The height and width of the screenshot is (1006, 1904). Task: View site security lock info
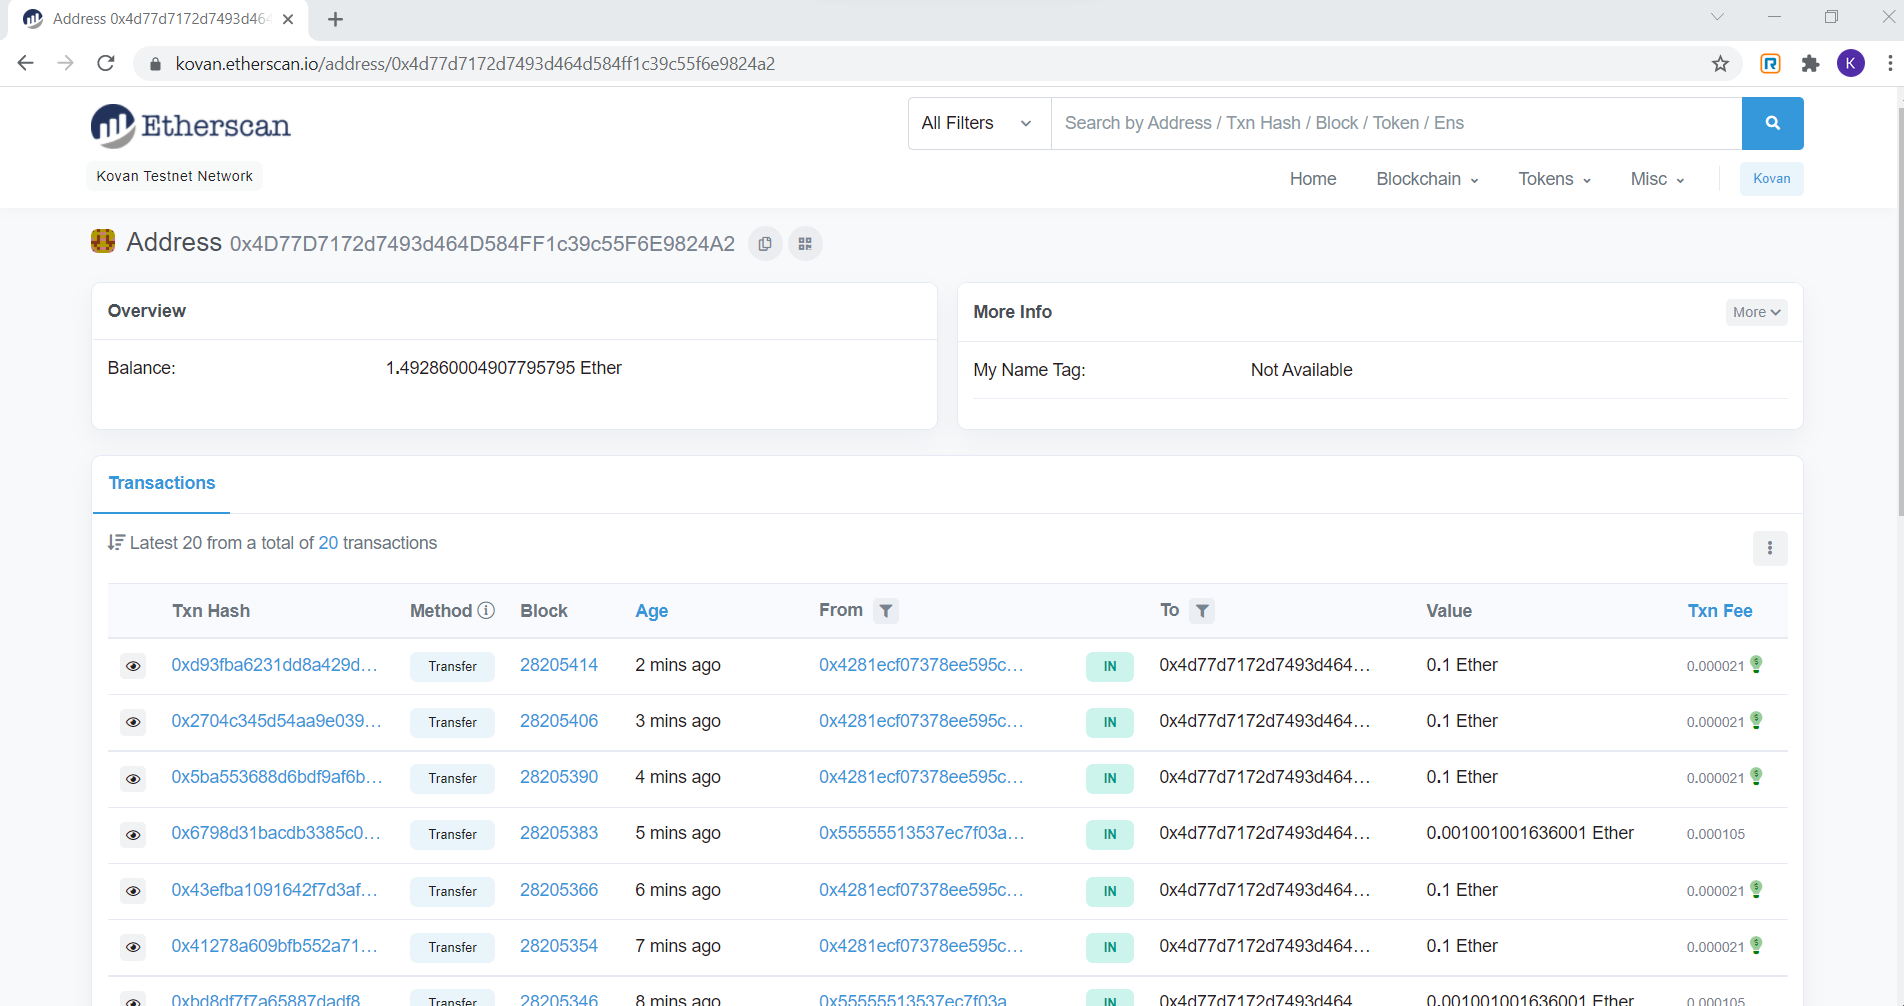(154, 64)
